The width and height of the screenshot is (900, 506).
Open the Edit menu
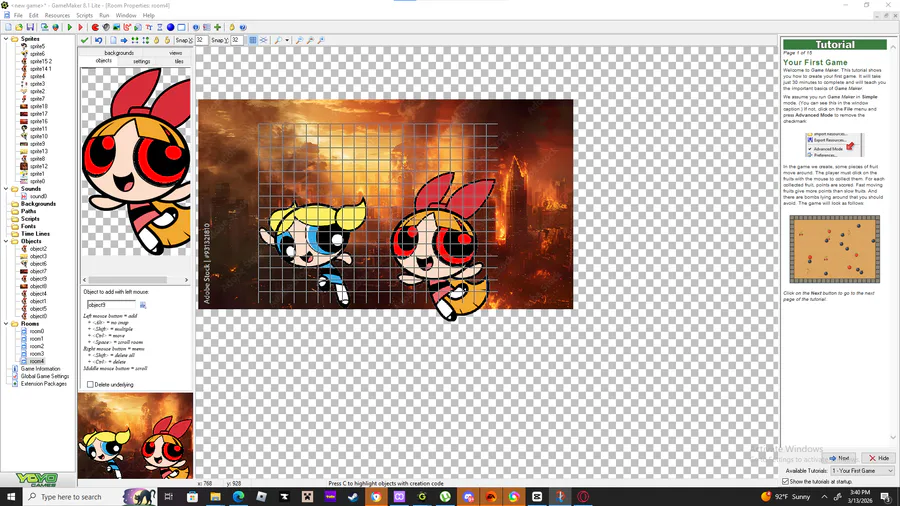pyautogui.click(x=34, y=15)
